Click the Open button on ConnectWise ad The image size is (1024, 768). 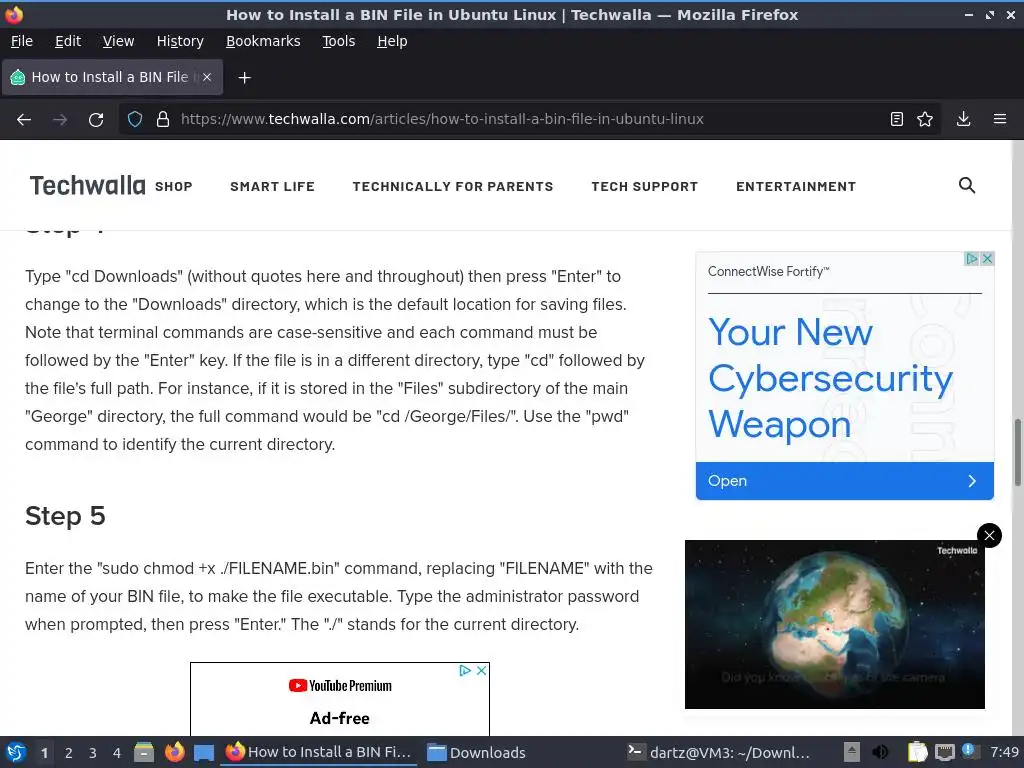click(x=844, y=481)
